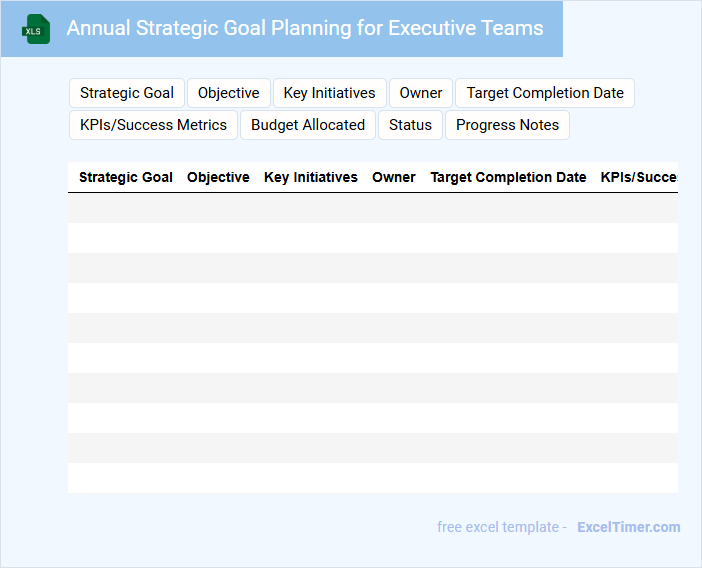Click the Strategic Goal column header

click(126, 177)
